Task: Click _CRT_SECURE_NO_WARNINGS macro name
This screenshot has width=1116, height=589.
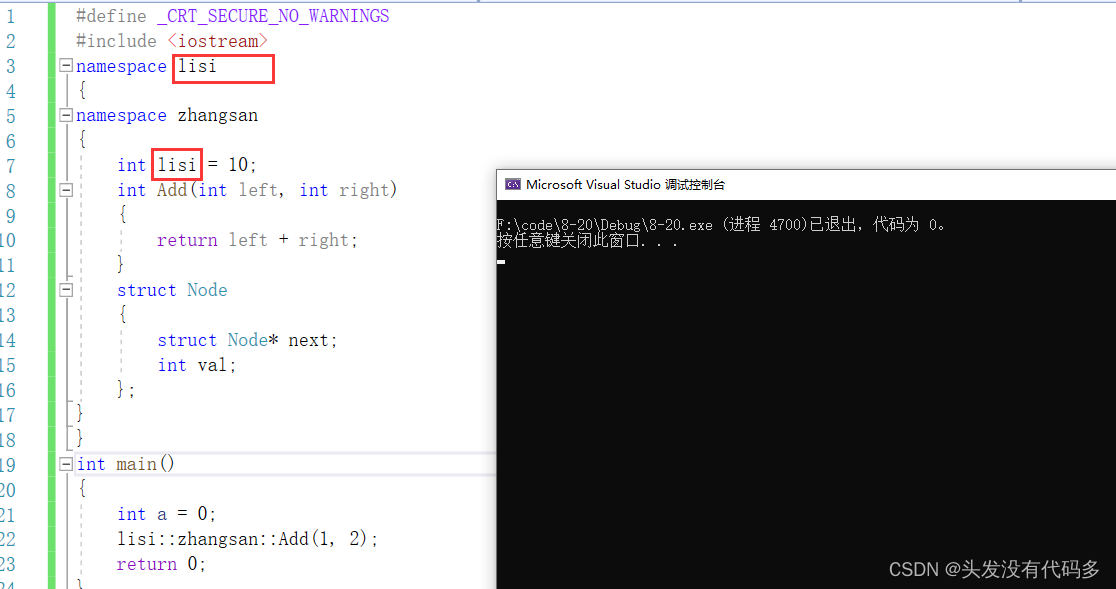Action: pos(273,16)
